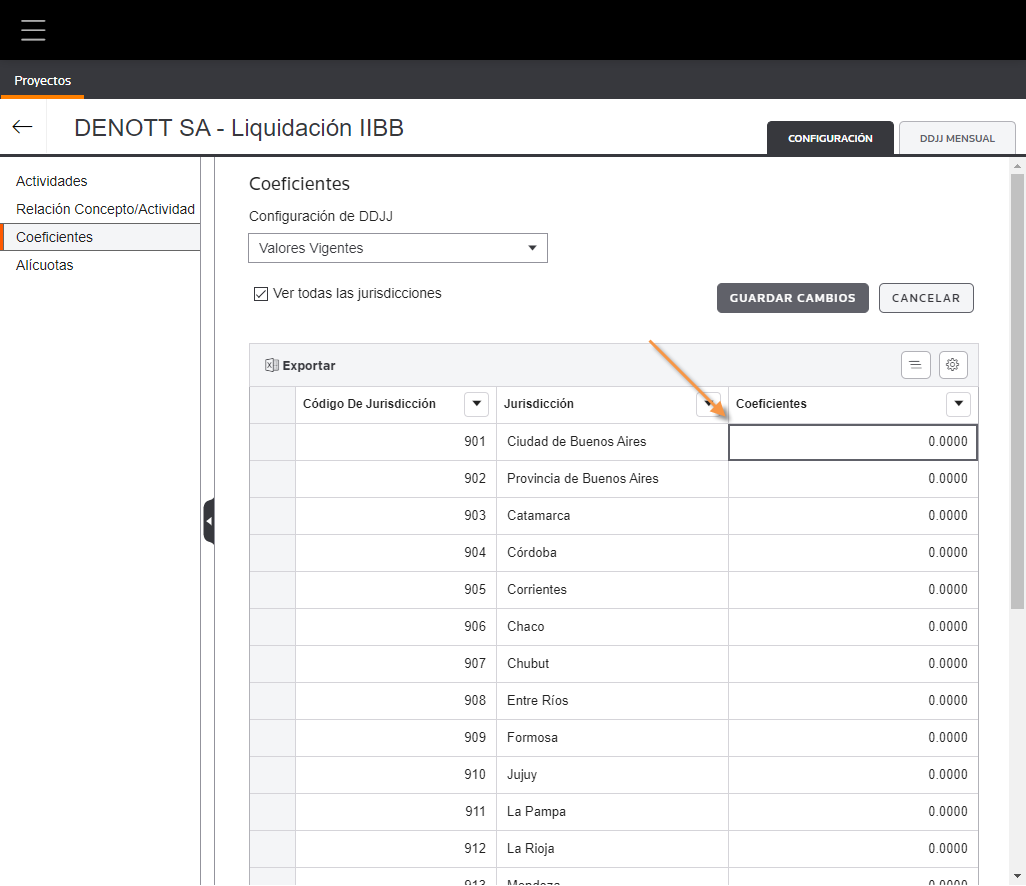Open Actividades section
This screenshot has height=886, width=1026.
coord(52,181)
